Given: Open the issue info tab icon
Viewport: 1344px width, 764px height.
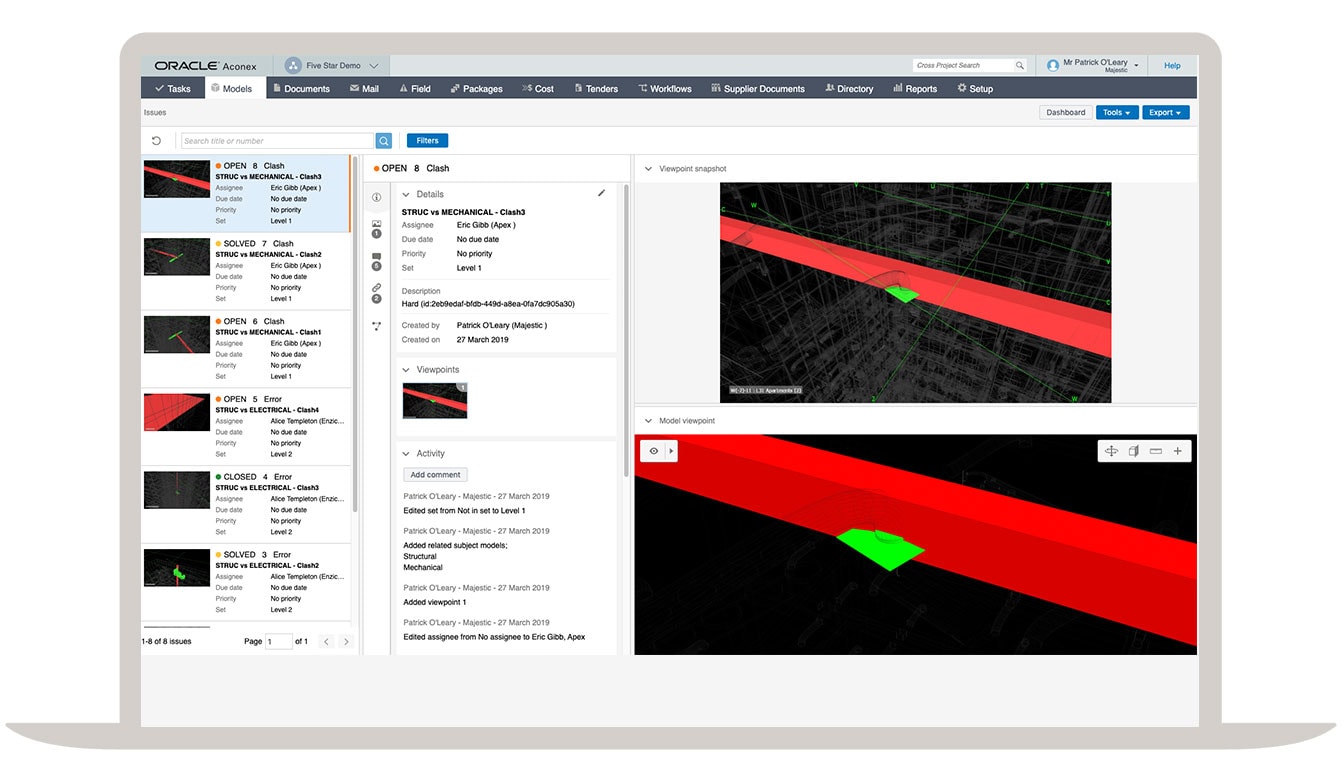Looking at the screenshot, I should [377, 197].
